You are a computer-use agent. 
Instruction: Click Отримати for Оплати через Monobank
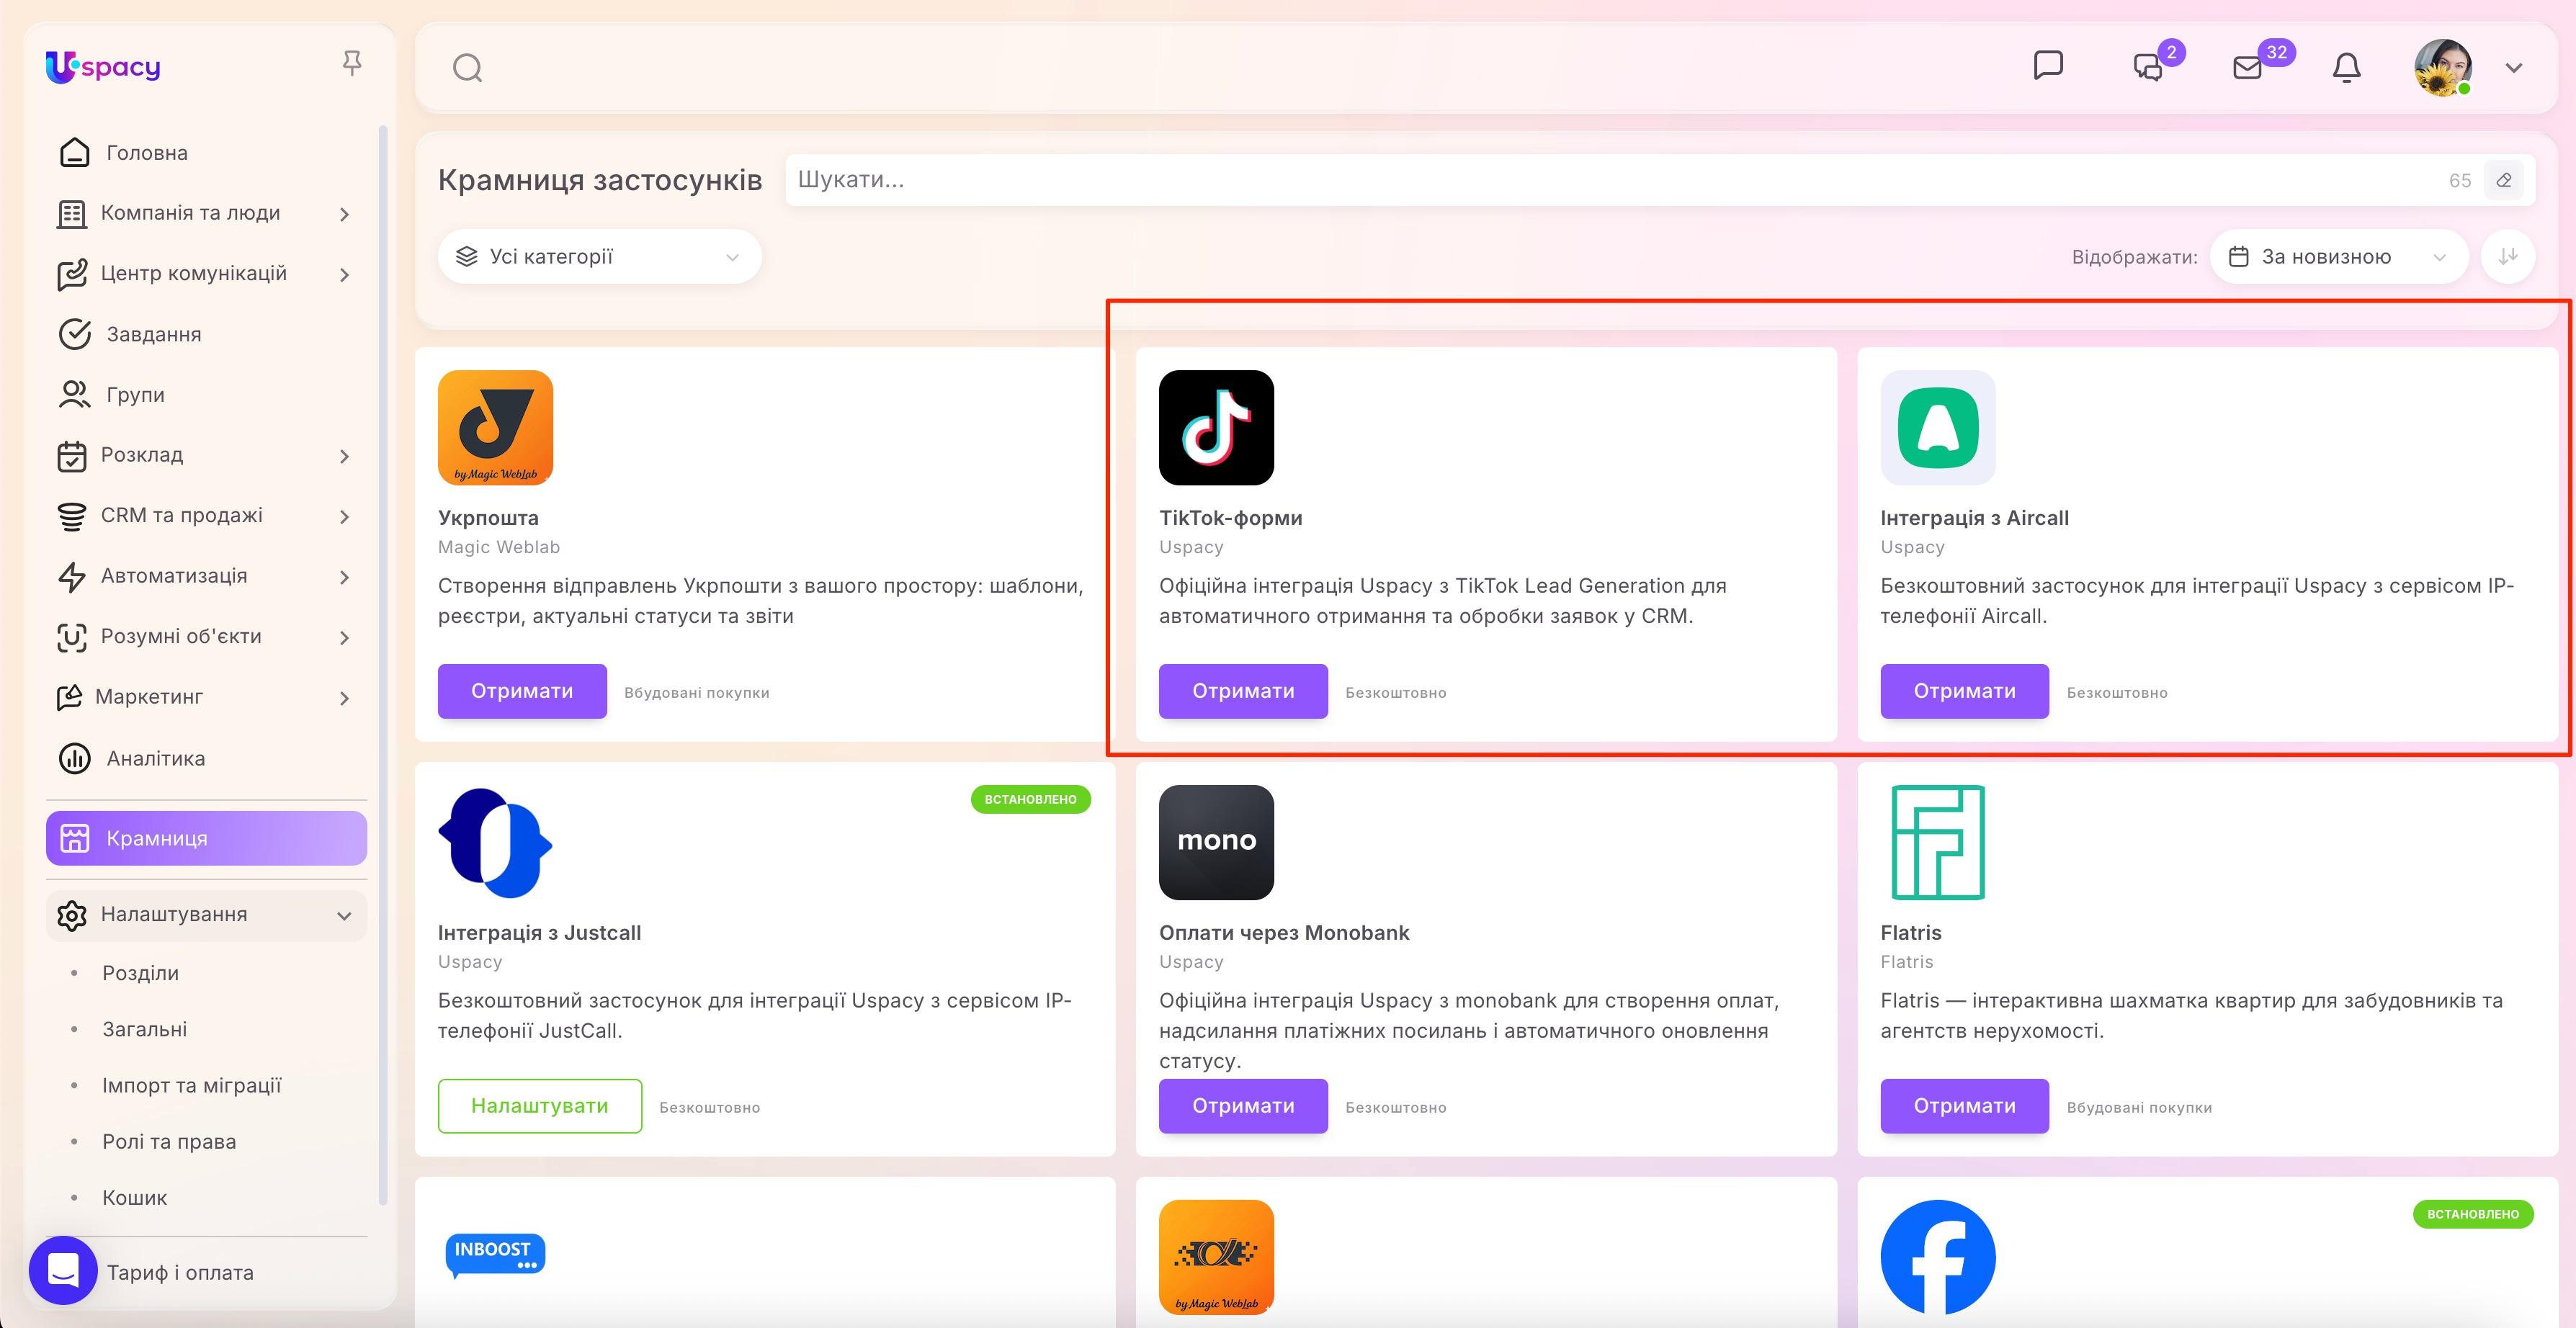(x=1243, y=1106)
